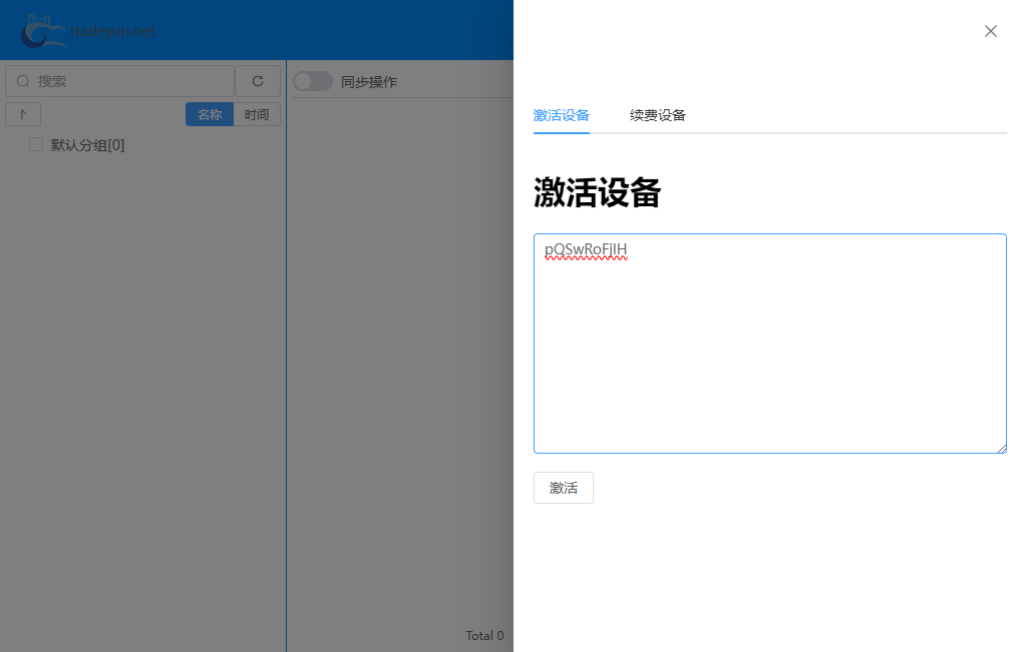Screen dimensions: 1026x652
Task: Click the refresh icon beside search box
Action: [258, 81]
